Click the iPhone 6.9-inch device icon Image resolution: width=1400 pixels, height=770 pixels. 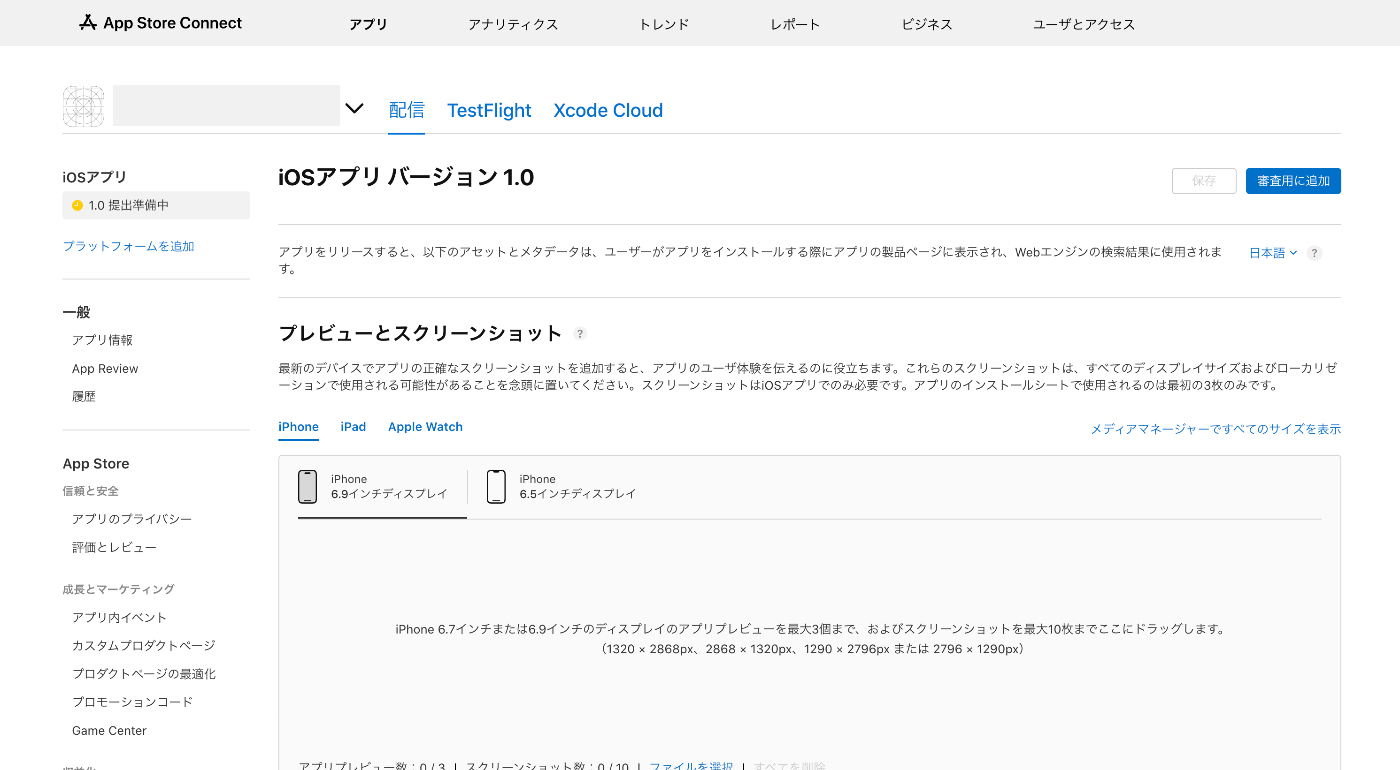[x=308, y=487]
